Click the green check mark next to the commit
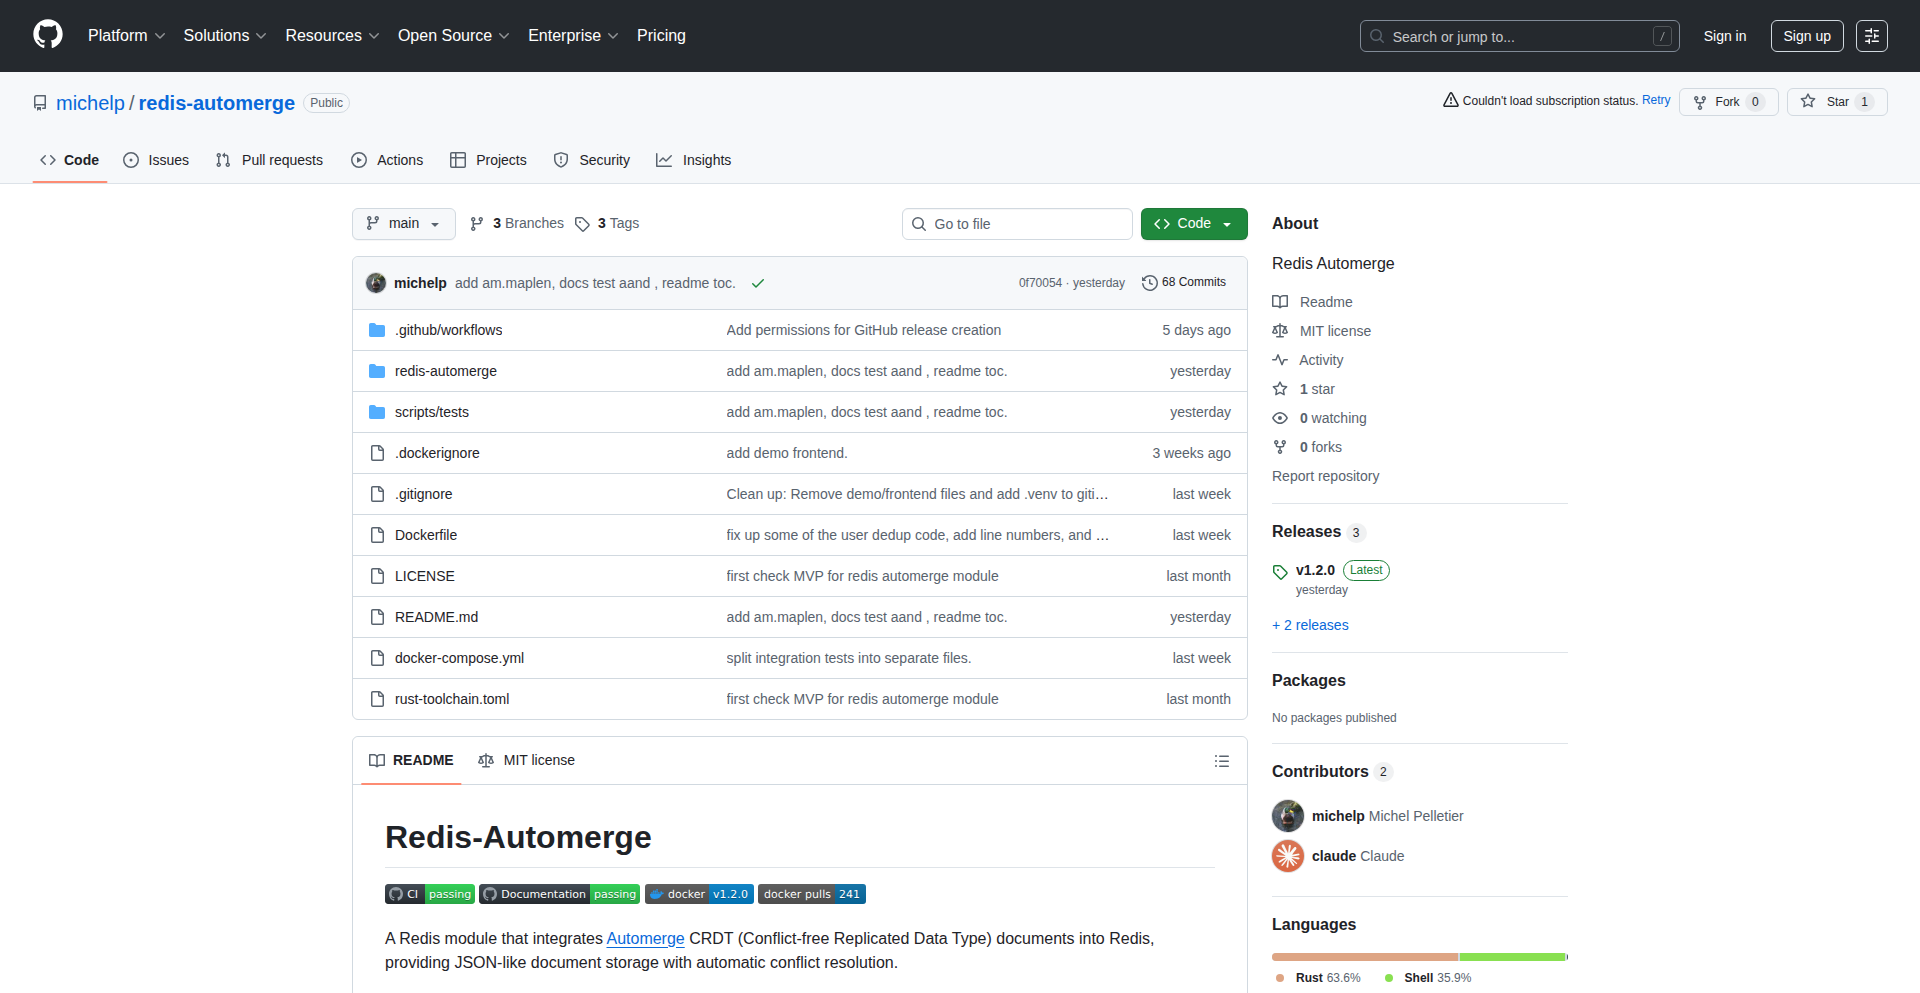 (758, 283)
